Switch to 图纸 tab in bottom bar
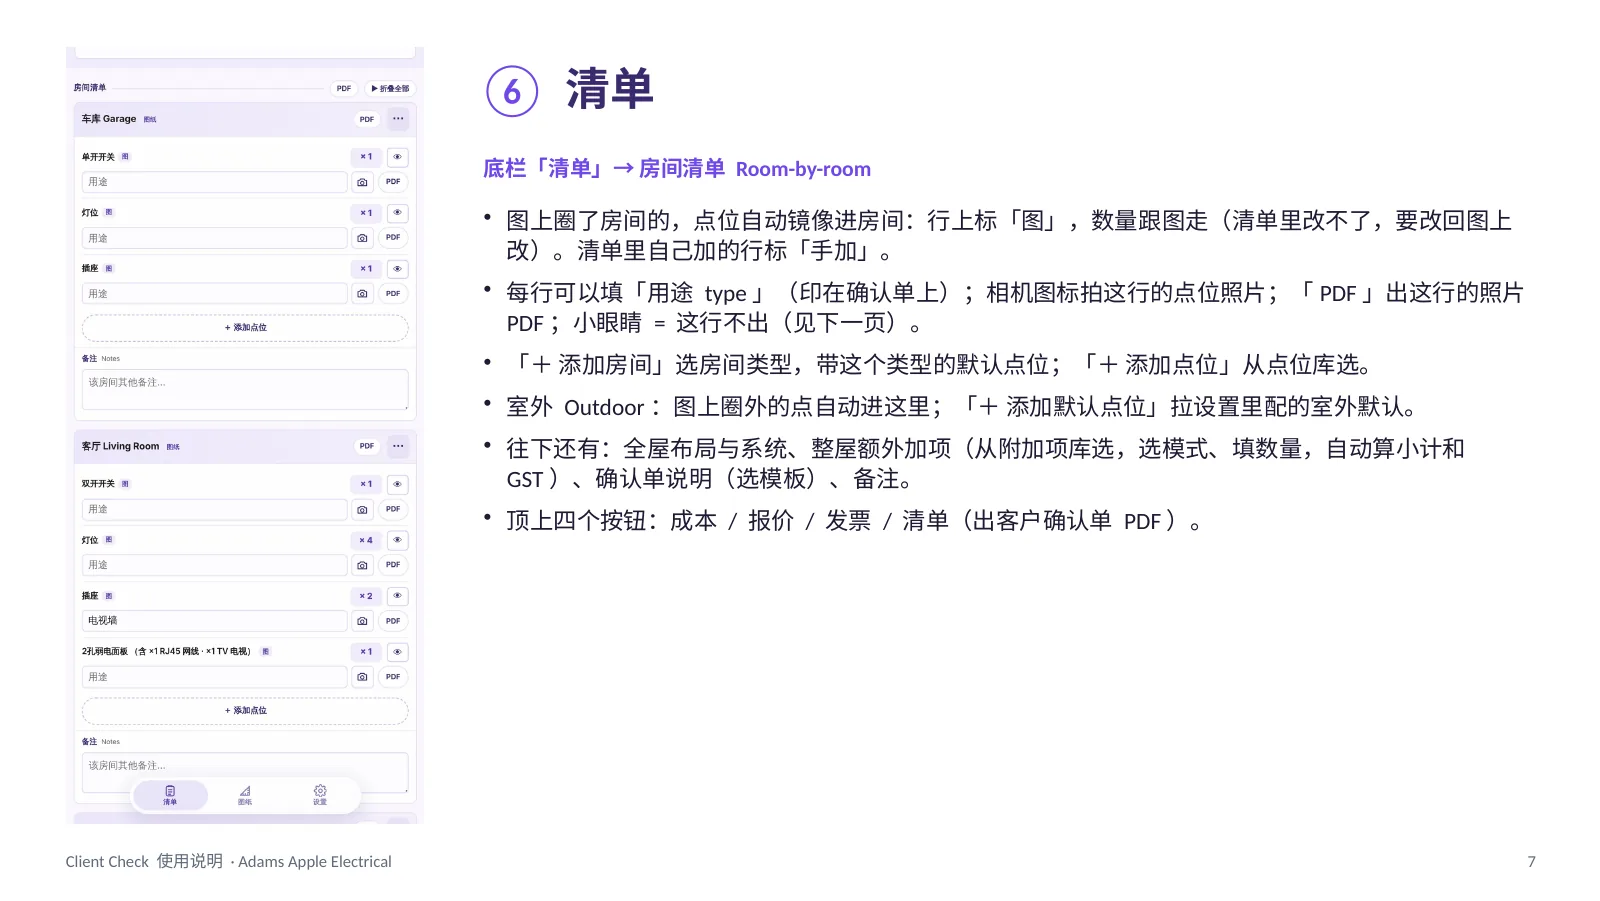Viewport: 1600px width, 901px height. (x=245, y=795)
